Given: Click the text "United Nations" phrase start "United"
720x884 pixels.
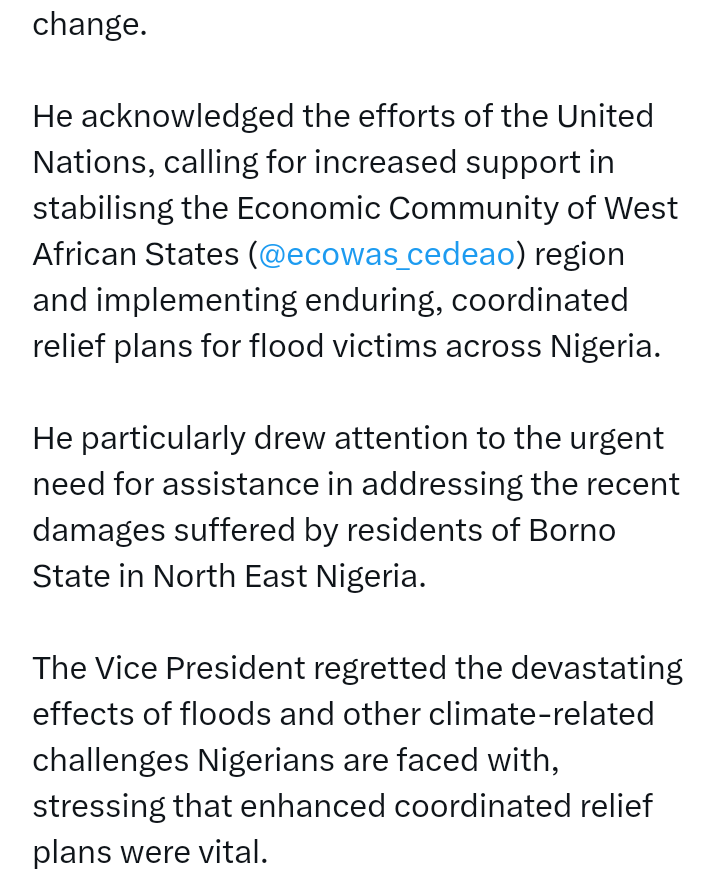Looking at the screenshot, I should click(605, 116).
